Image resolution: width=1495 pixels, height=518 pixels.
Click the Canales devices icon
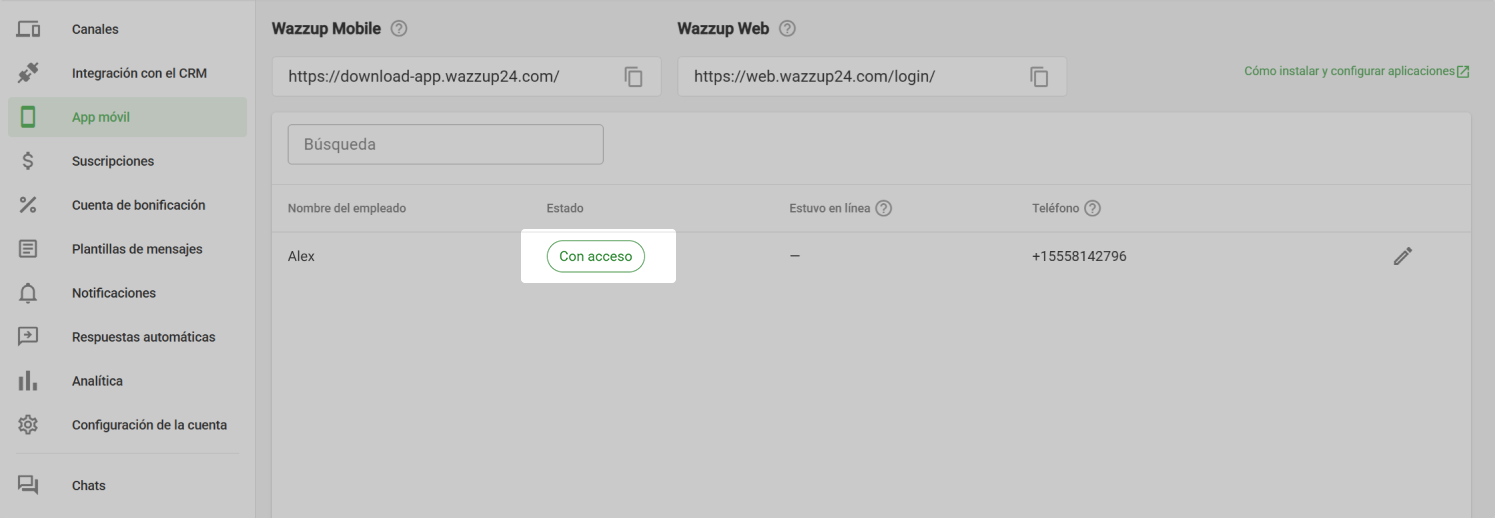point(28,29)
